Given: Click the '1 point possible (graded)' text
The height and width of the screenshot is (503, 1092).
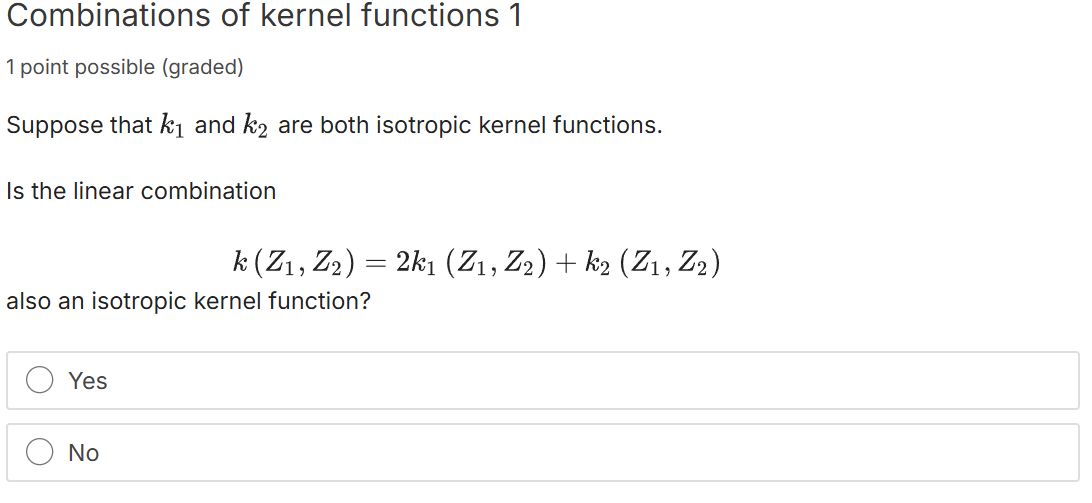Looking at the screenshot, I should (125, 68).
